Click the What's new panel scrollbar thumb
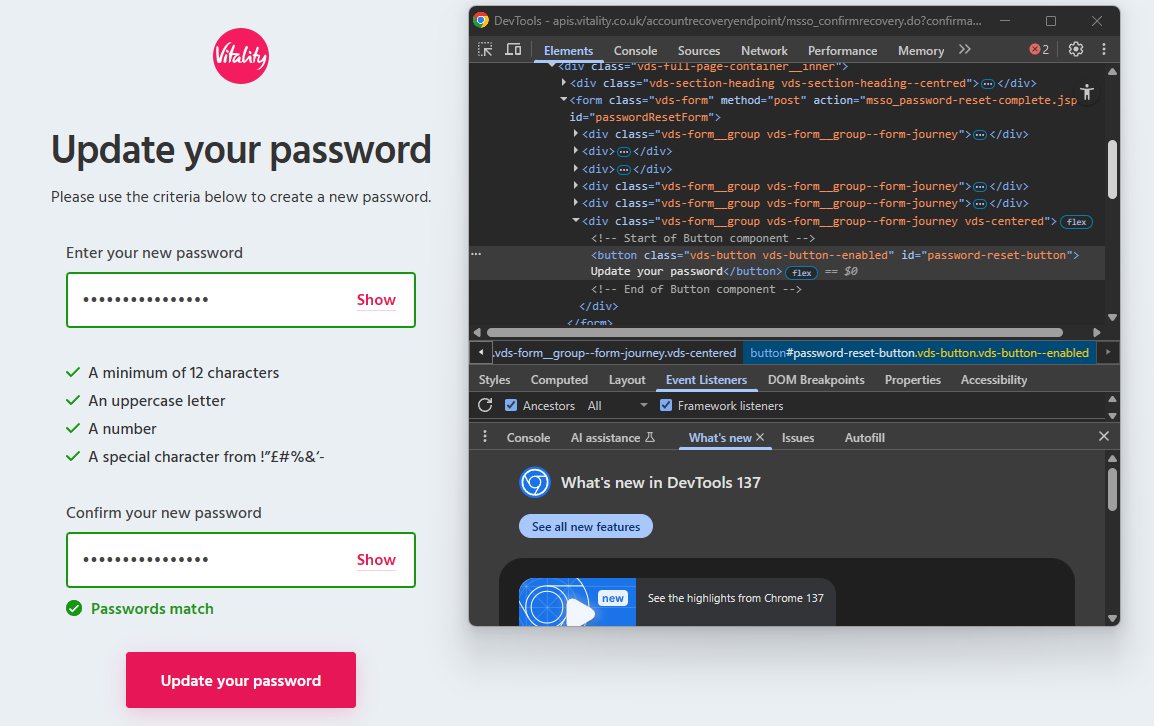Viewport: 1154px width, 726px height. point(1112,489)
